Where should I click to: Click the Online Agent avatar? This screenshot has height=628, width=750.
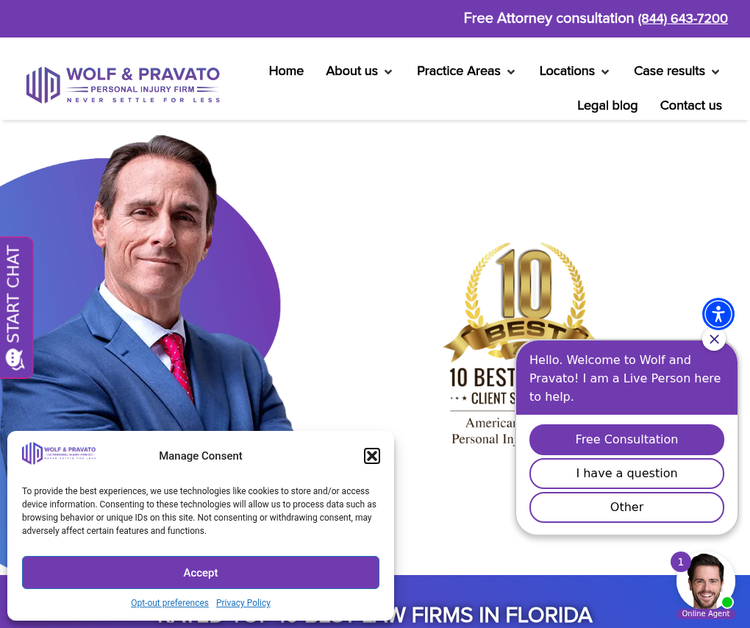[706, 585]
